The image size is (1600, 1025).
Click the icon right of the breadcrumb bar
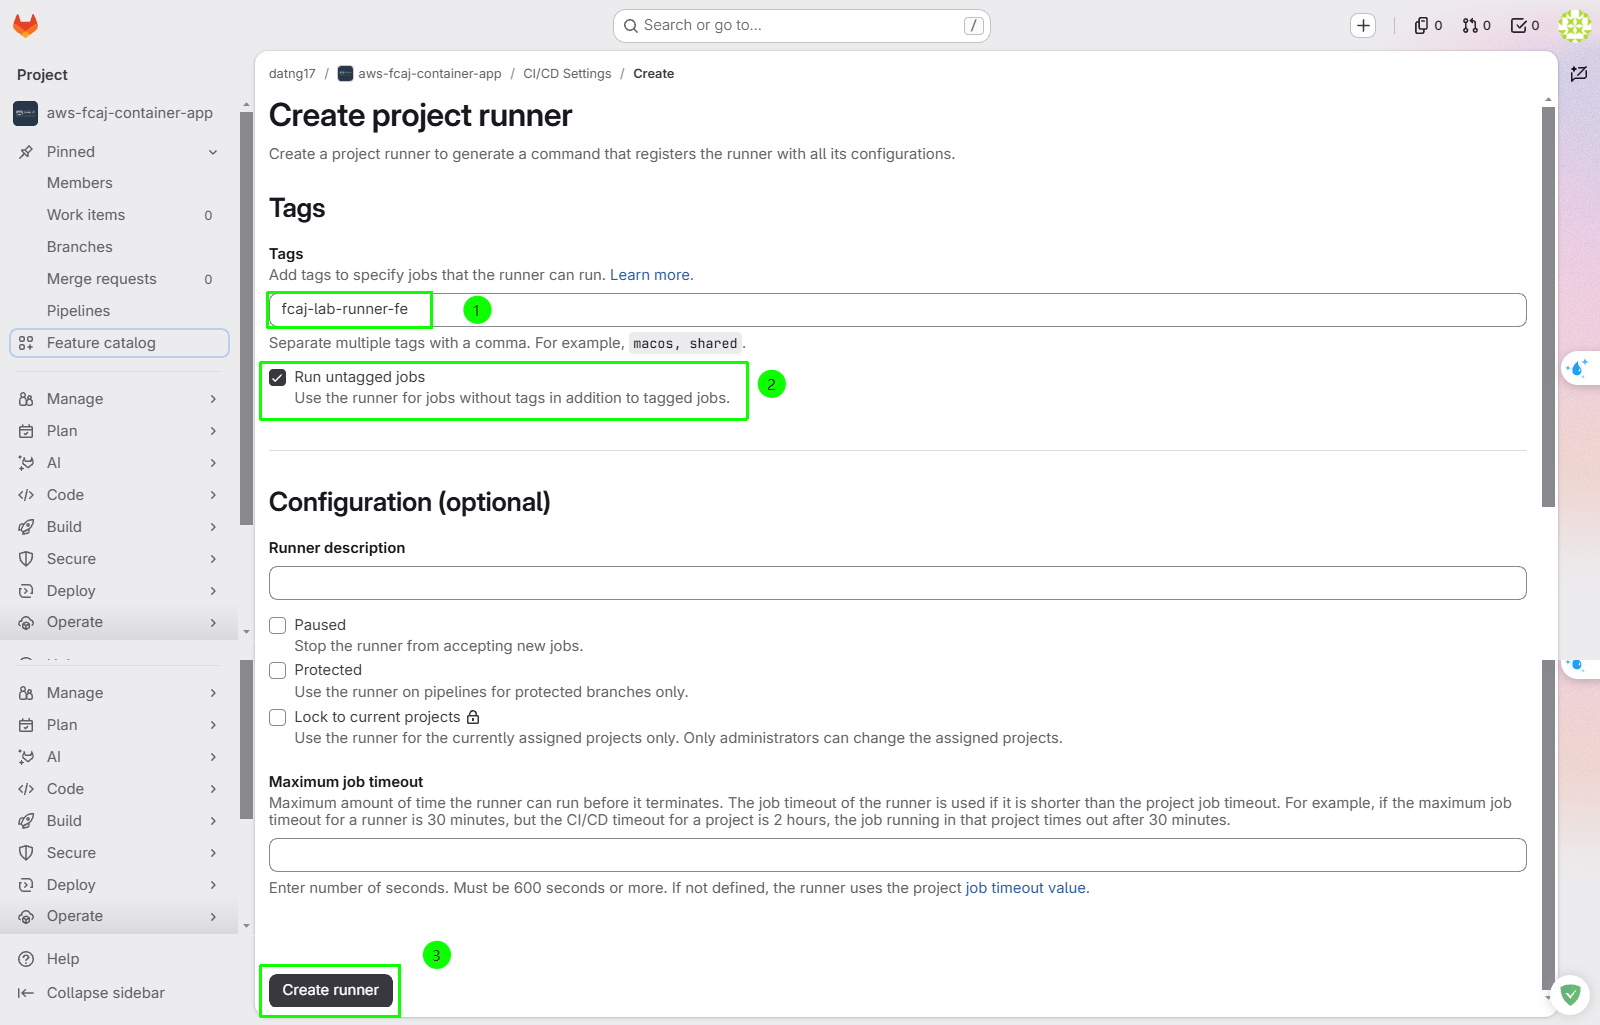[1579, 74]
